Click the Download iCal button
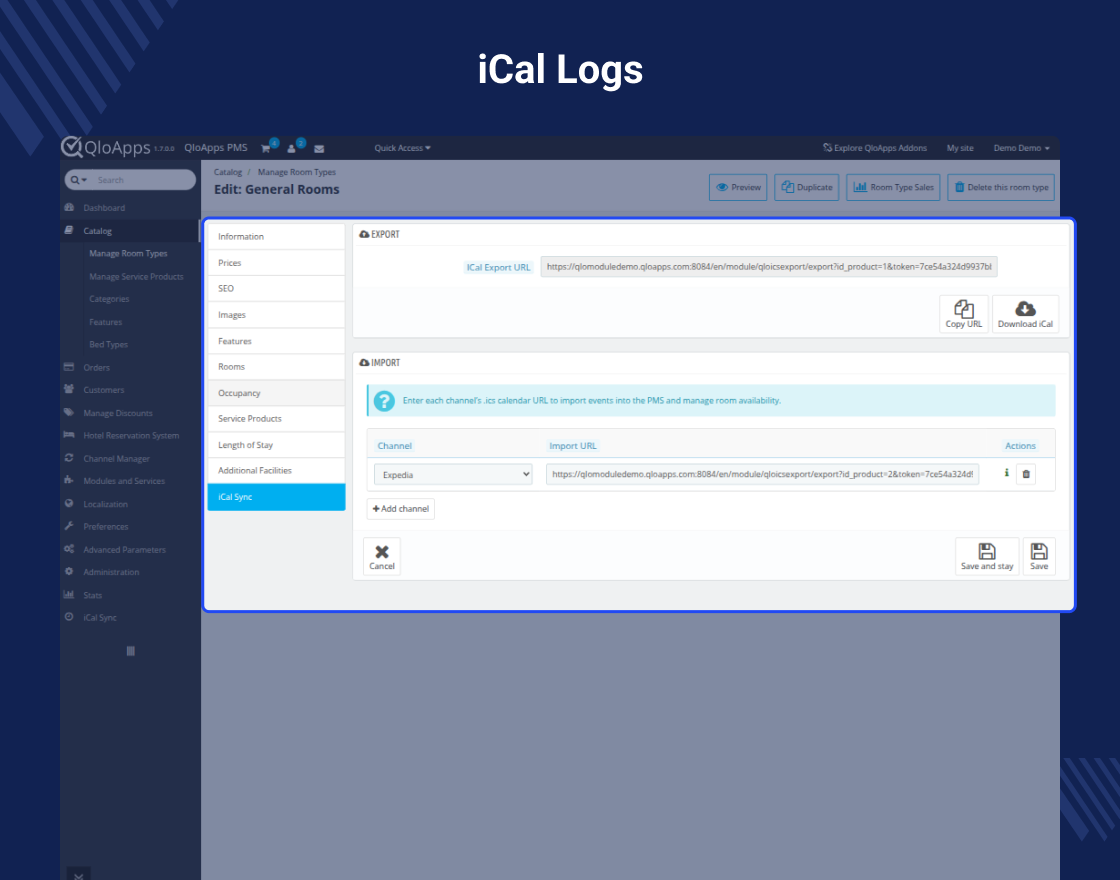The image size is (1120, 880). pyautogui.click(x=1025, y=314)
